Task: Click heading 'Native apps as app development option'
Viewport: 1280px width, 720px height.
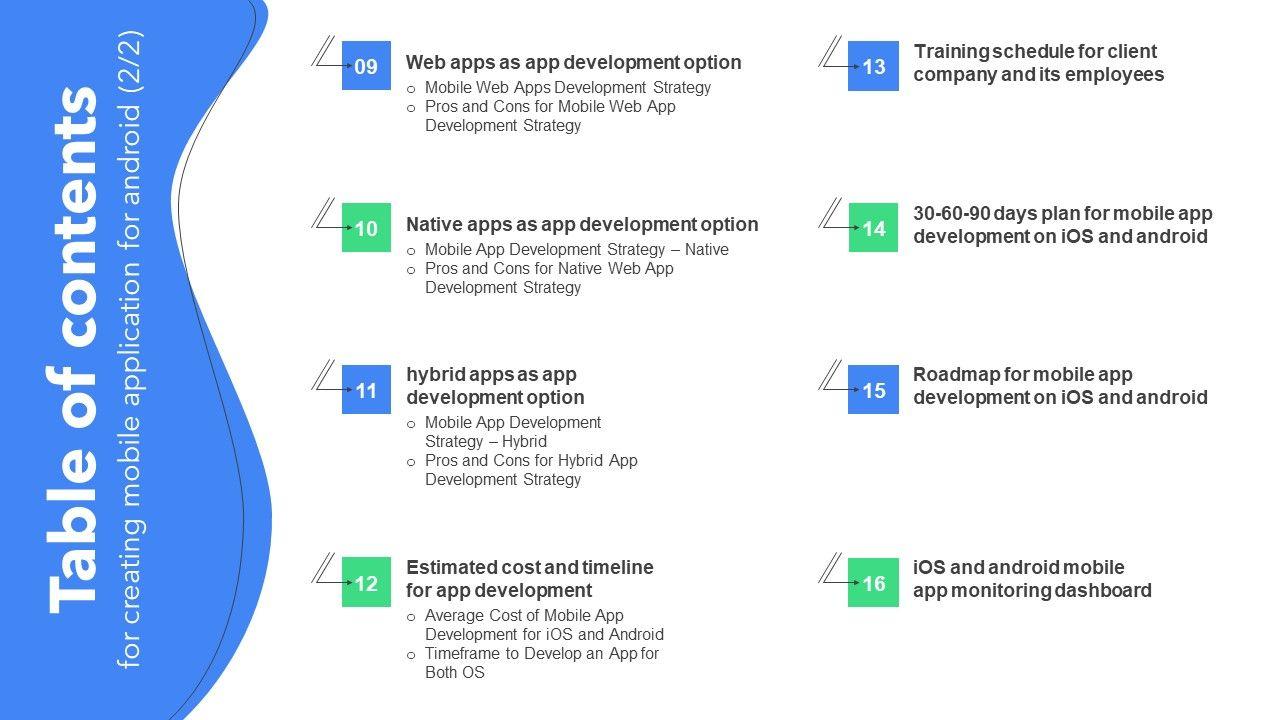Action: tap(582, 224)
